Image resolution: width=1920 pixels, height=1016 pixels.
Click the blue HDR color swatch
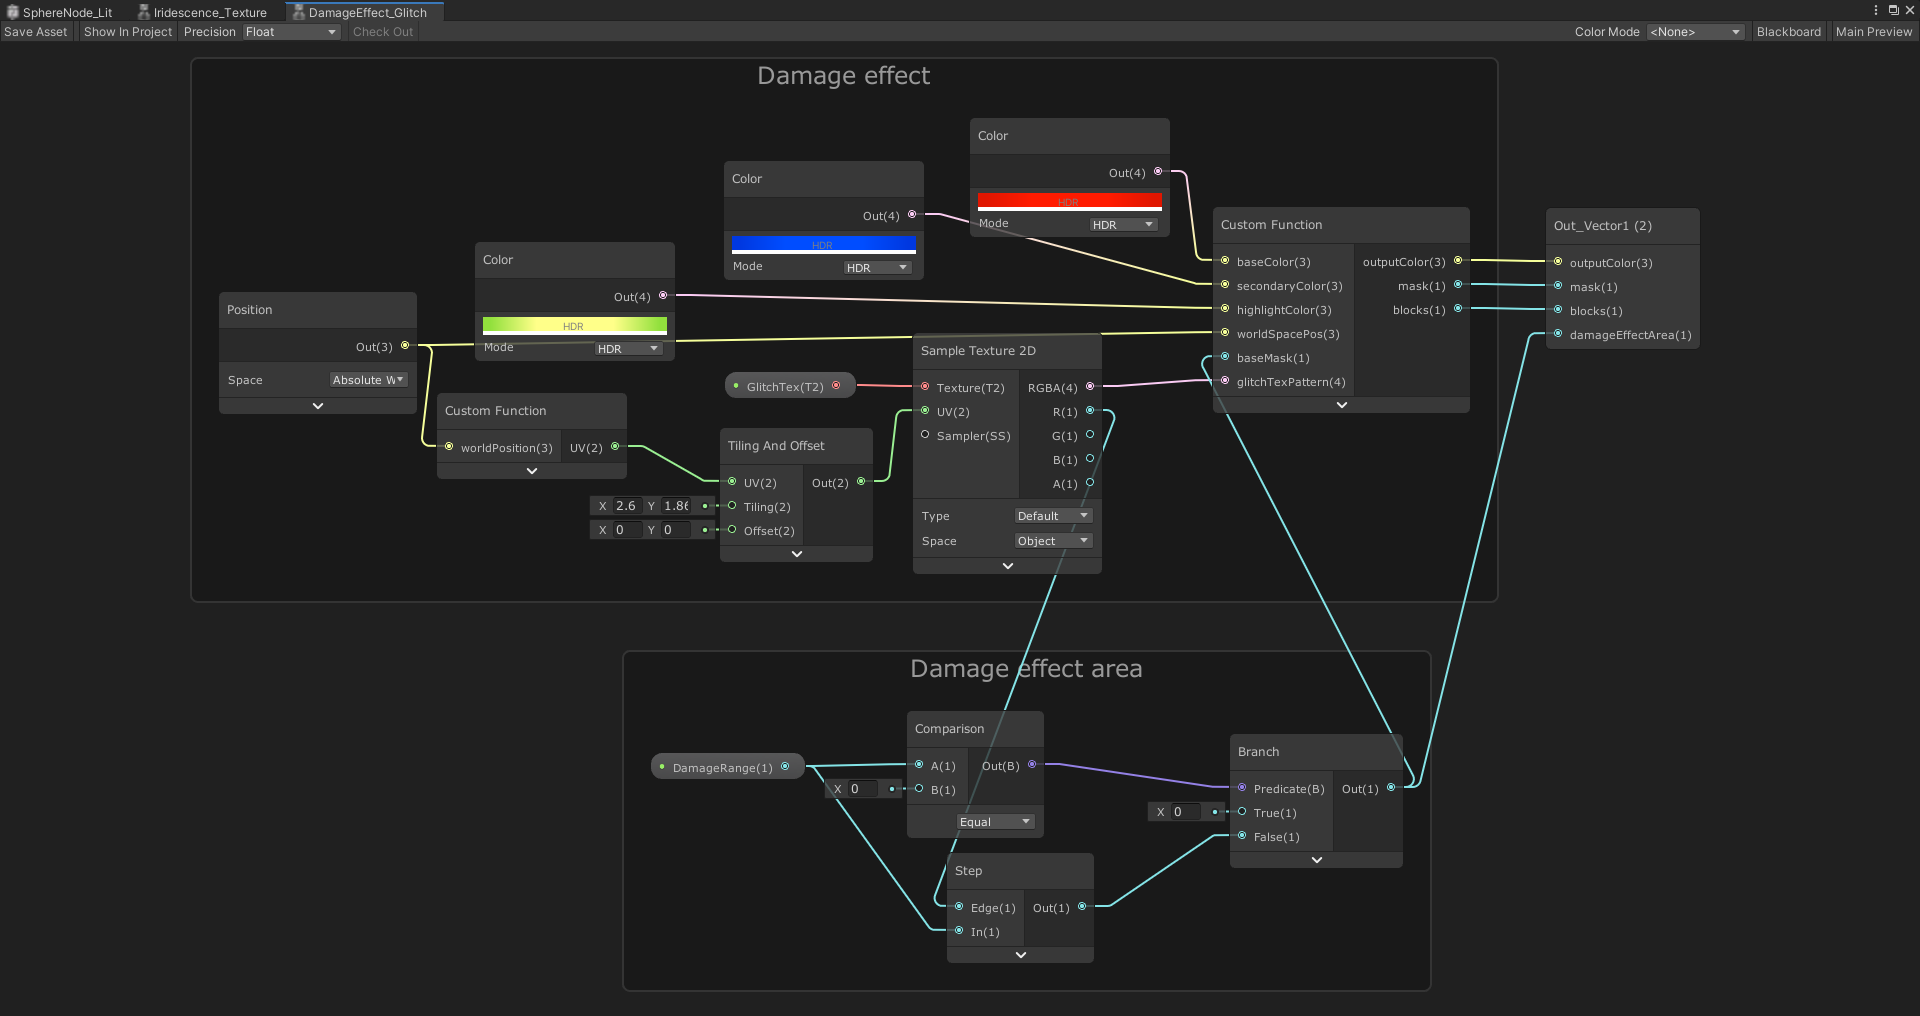coord(823,244)
